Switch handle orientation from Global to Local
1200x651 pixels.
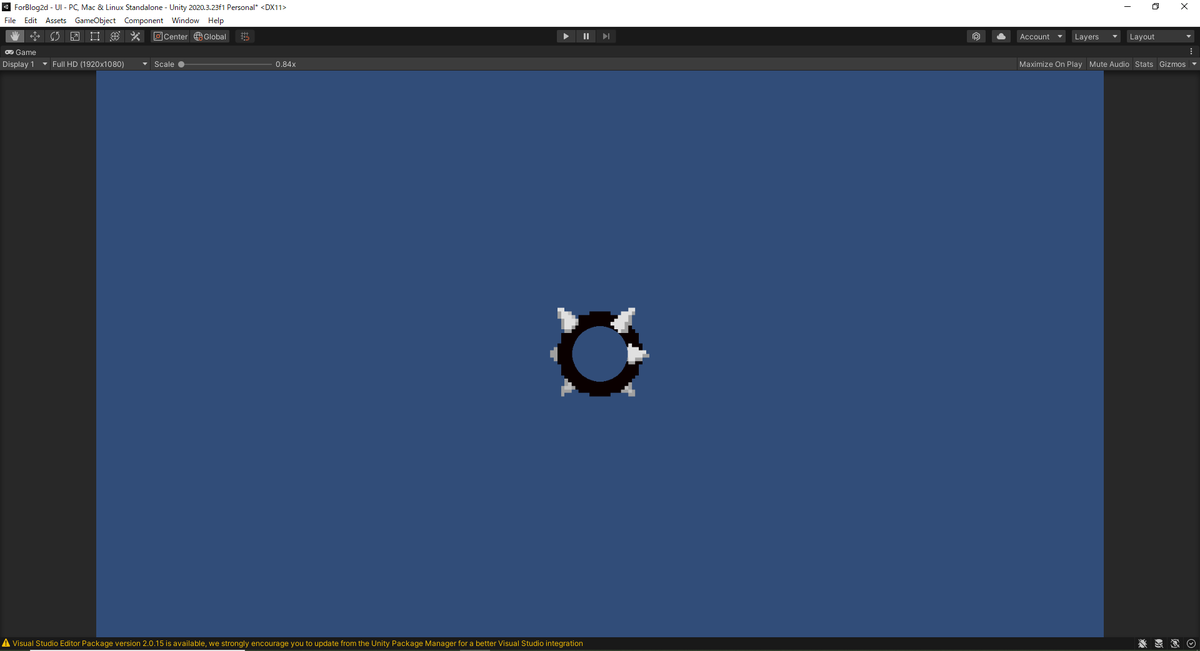point(209,36)
